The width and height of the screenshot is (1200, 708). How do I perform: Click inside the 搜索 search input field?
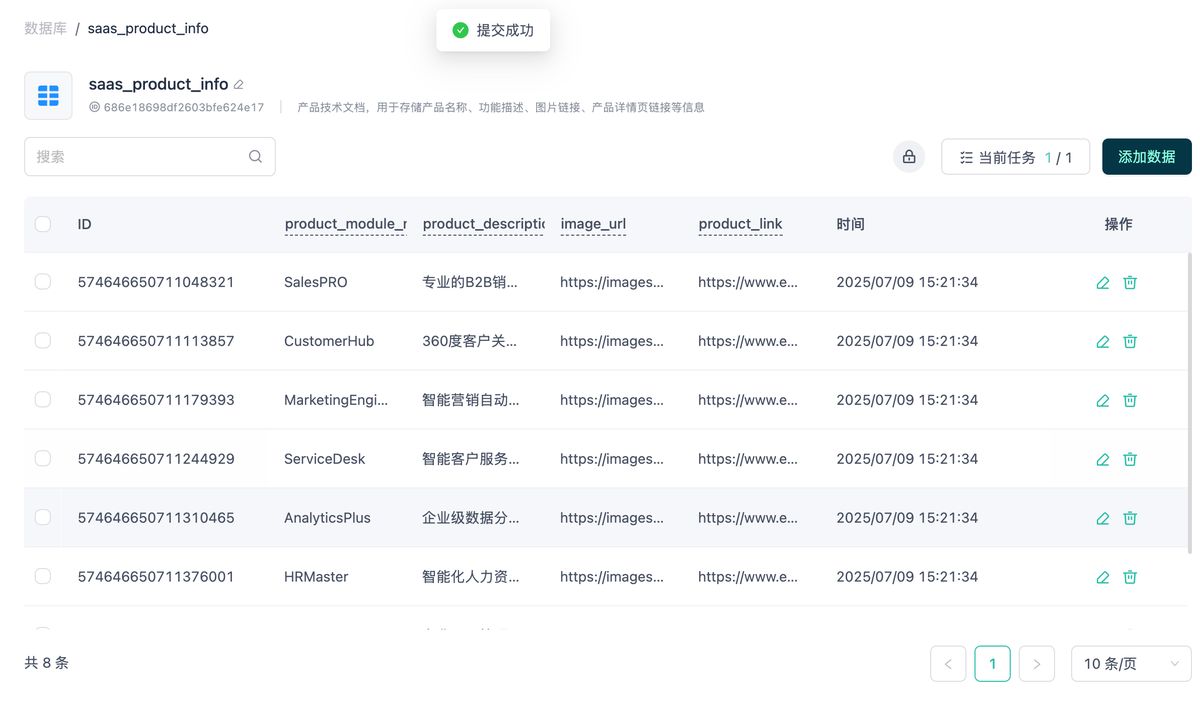(140, 156)
